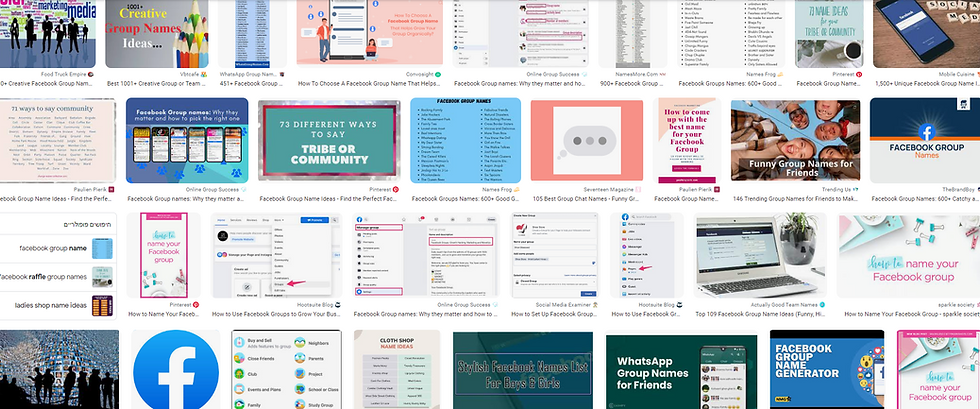Select related search 'ladies shop name ideas'
The image size is (980, 409).
pyautogui.click(x=58, y=305)
